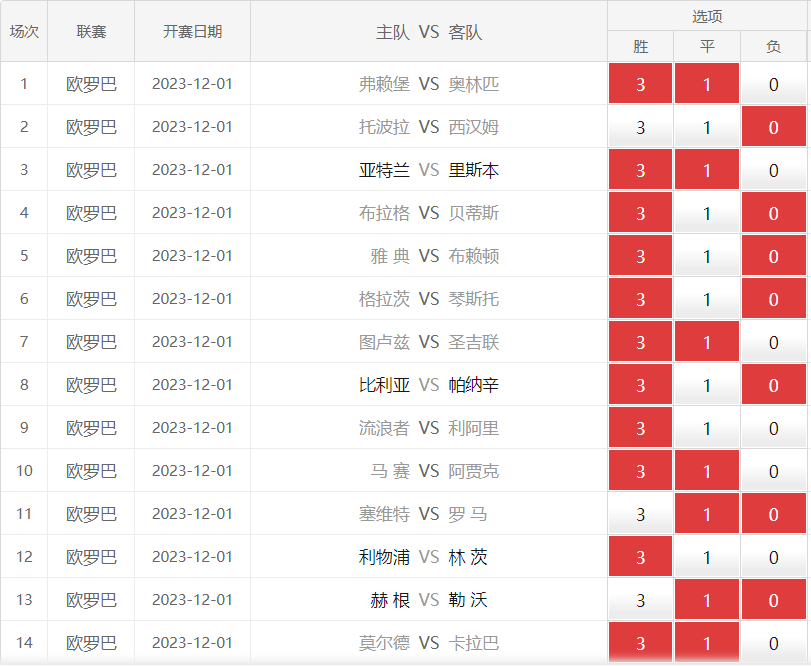Screen dimensions: 811x666
Task: Deselect lose option 0 for 布拉格 VS 贝蒂斯
Action: (774, 213)
